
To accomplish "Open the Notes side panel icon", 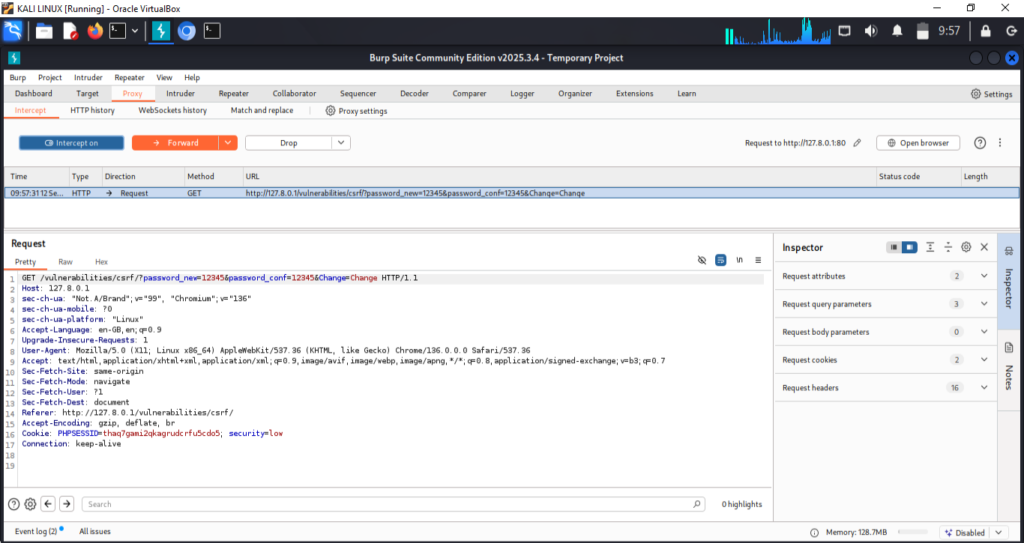I will 1009,348.
